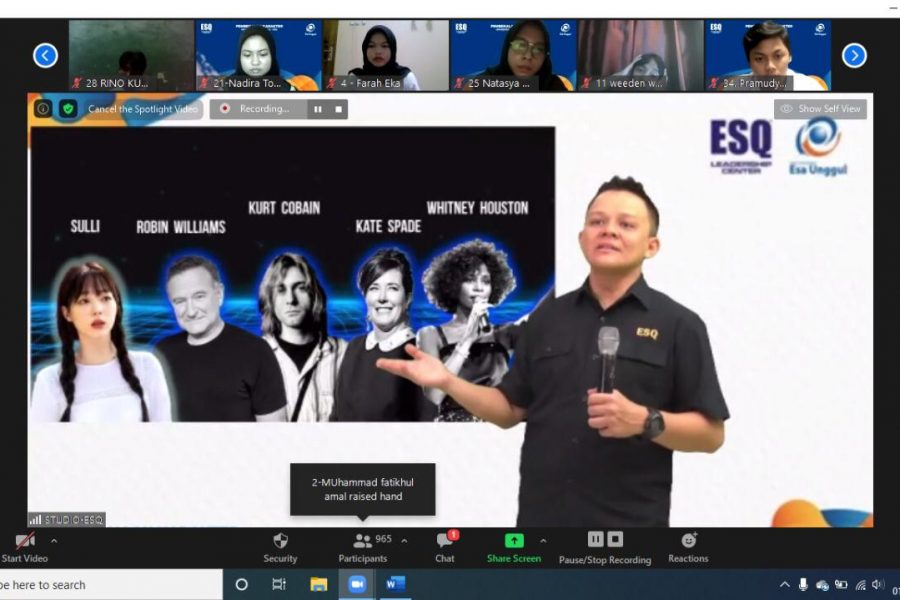
Task: Expand the Share Screen options arrow
Action: (x=543, y=541)
